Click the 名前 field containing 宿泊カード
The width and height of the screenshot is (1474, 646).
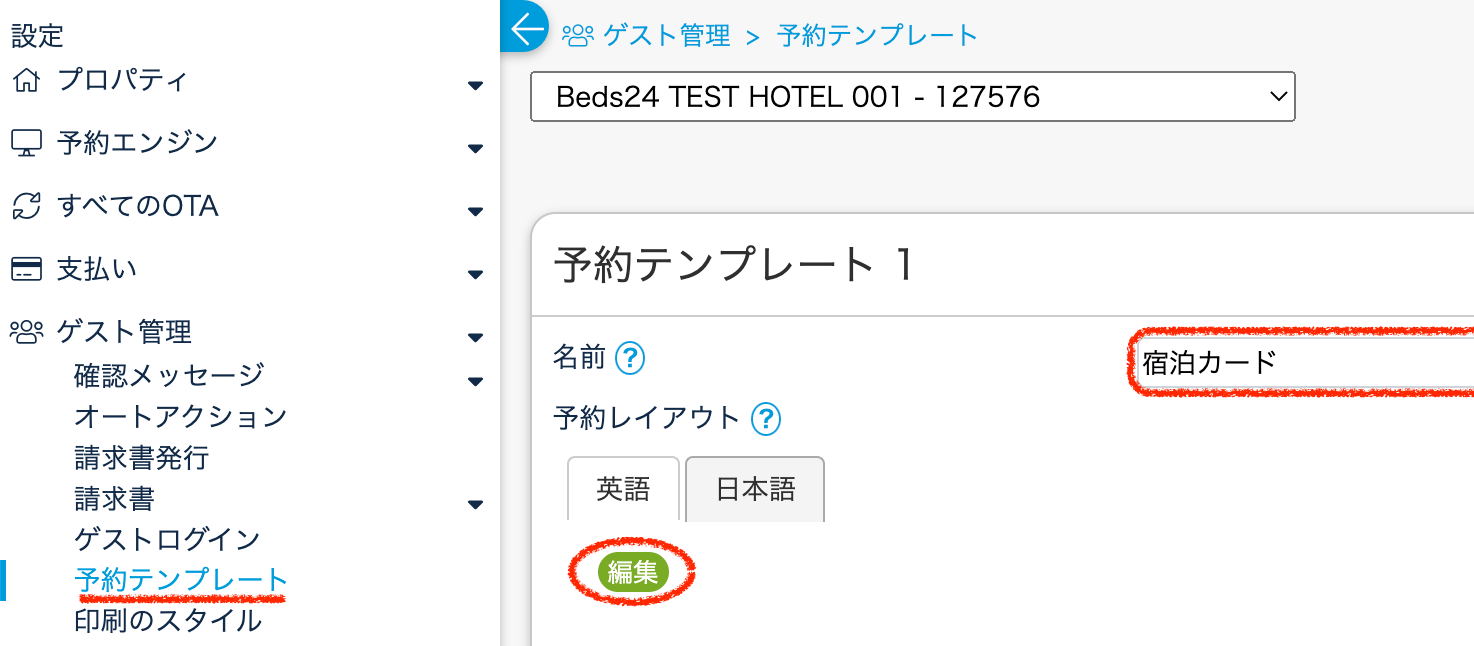1300,362
